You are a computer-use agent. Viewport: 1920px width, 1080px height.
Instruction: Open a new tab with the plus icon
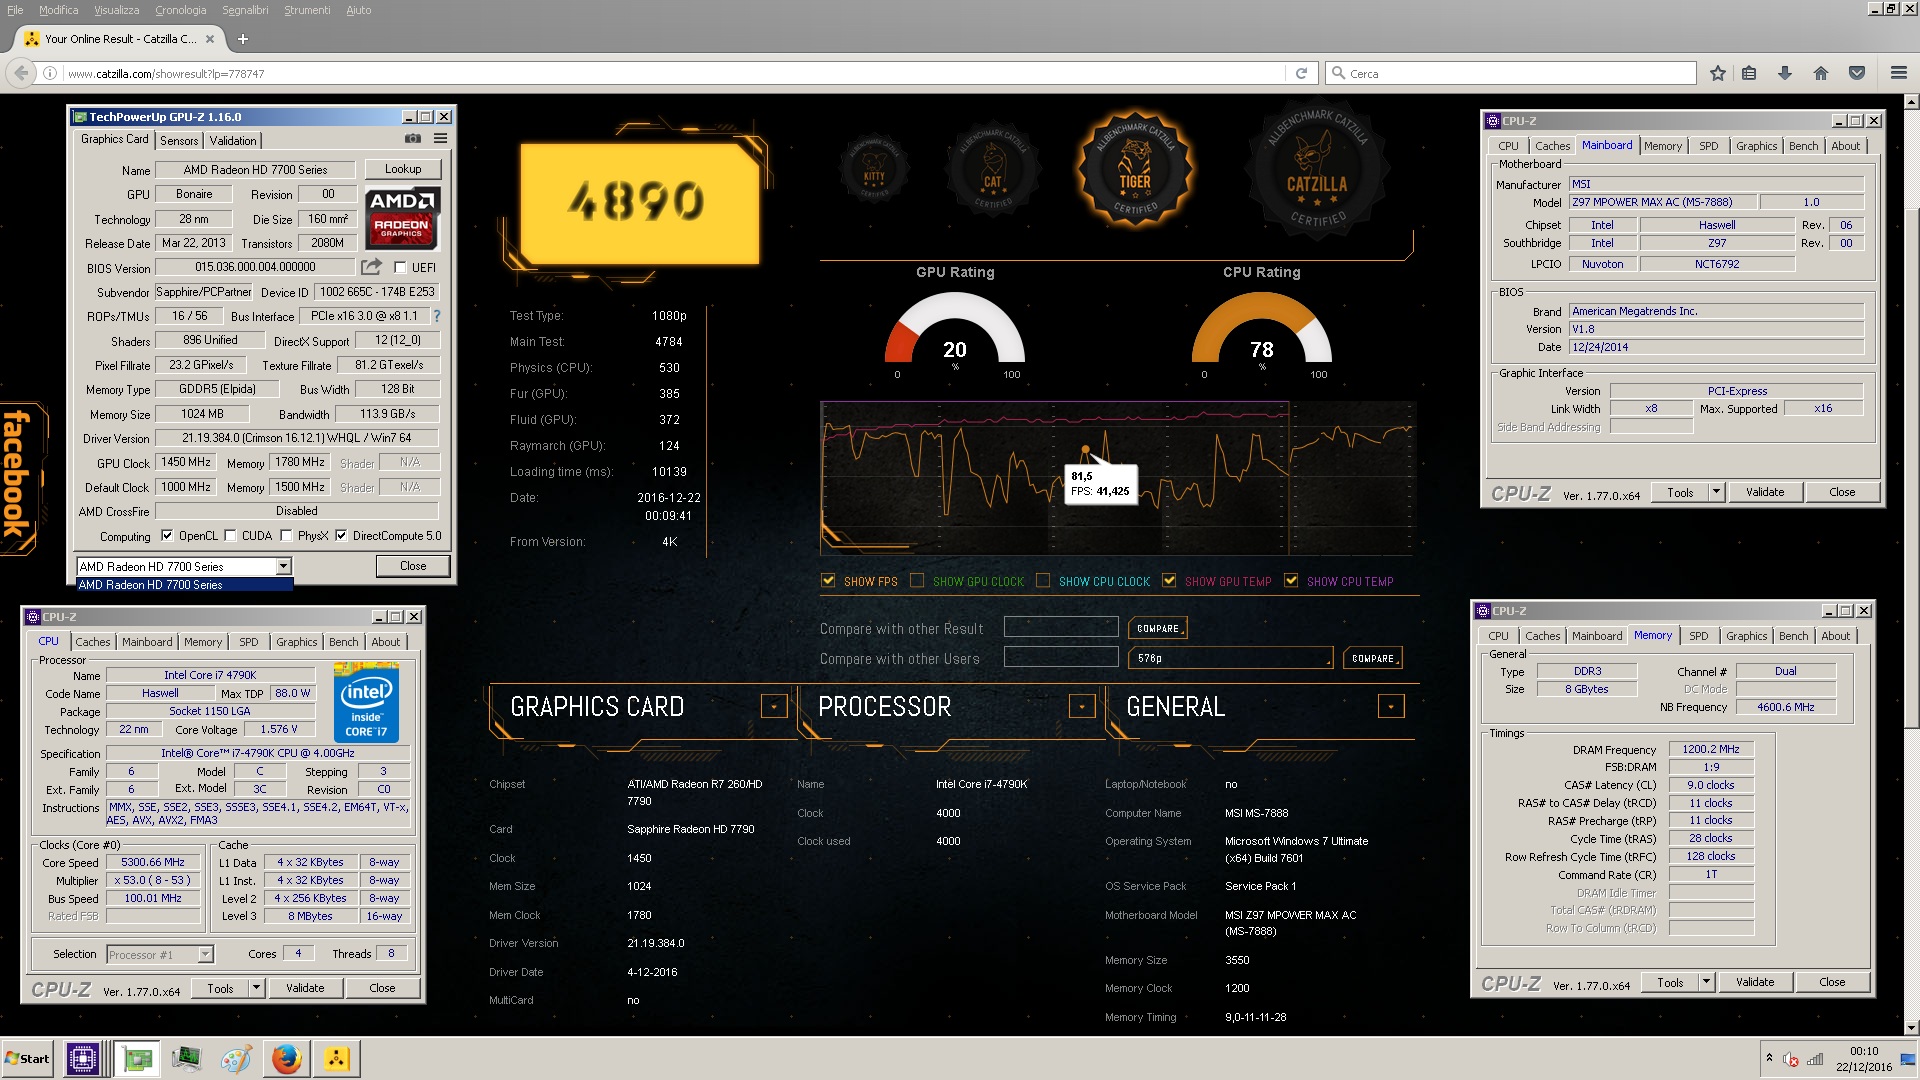point(242,39)
